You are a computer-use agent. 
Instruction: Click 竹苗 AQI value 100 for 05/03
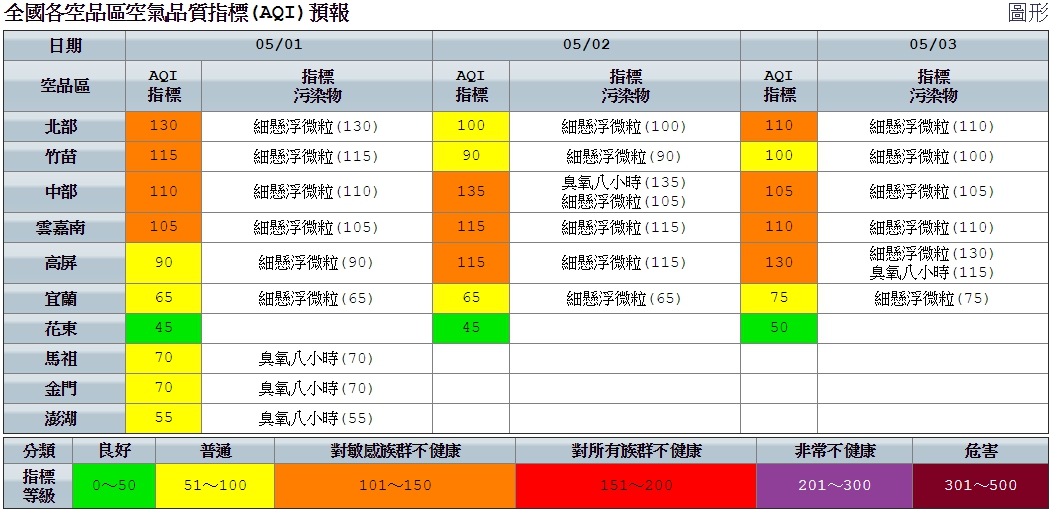point(779,157)
